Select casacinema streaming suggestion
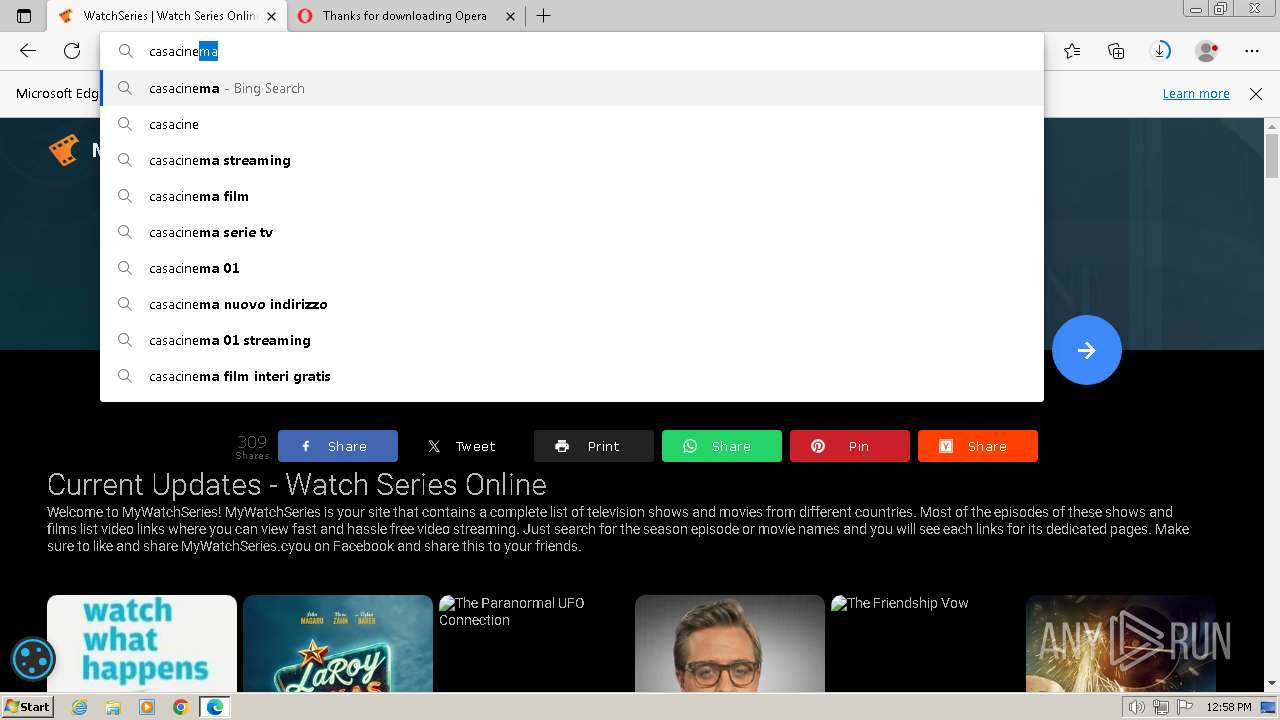1280x720 pixels. (572, 160)
